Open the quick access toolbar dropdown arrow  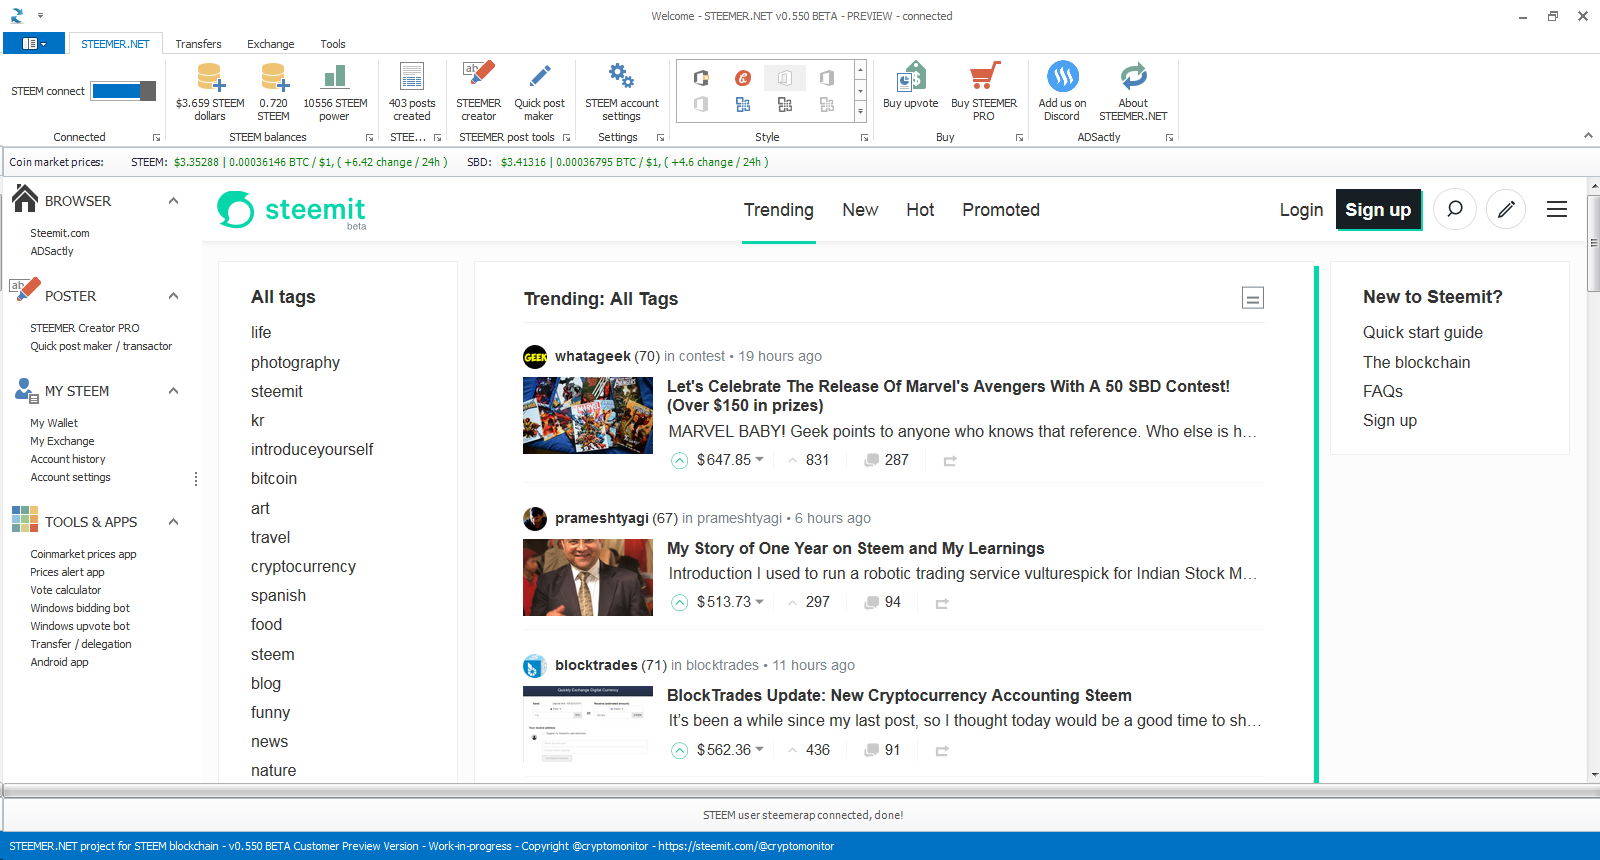click(x=41, y=16)
